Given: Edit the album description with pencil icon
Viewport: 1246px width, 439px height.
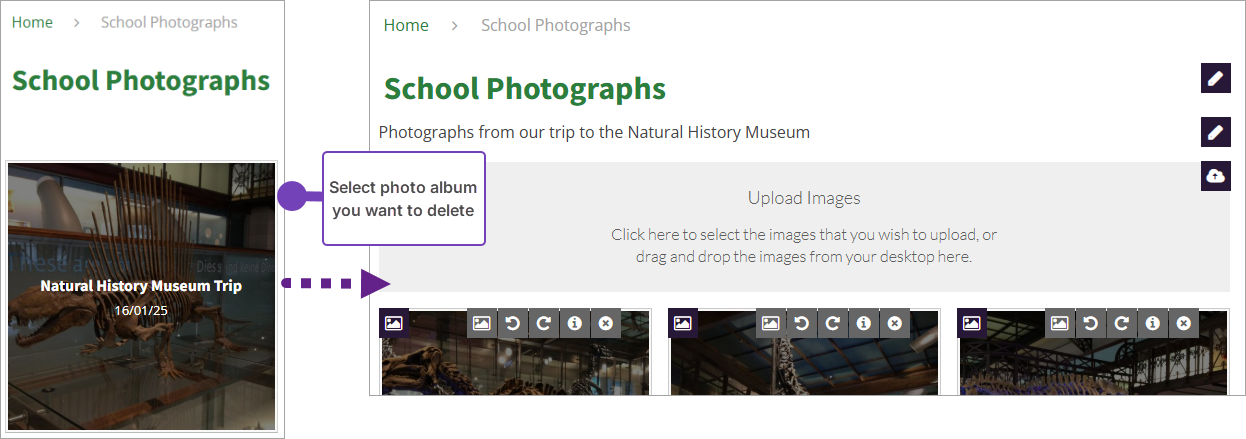Looking at the screenshot, I should coord(1215,131).
